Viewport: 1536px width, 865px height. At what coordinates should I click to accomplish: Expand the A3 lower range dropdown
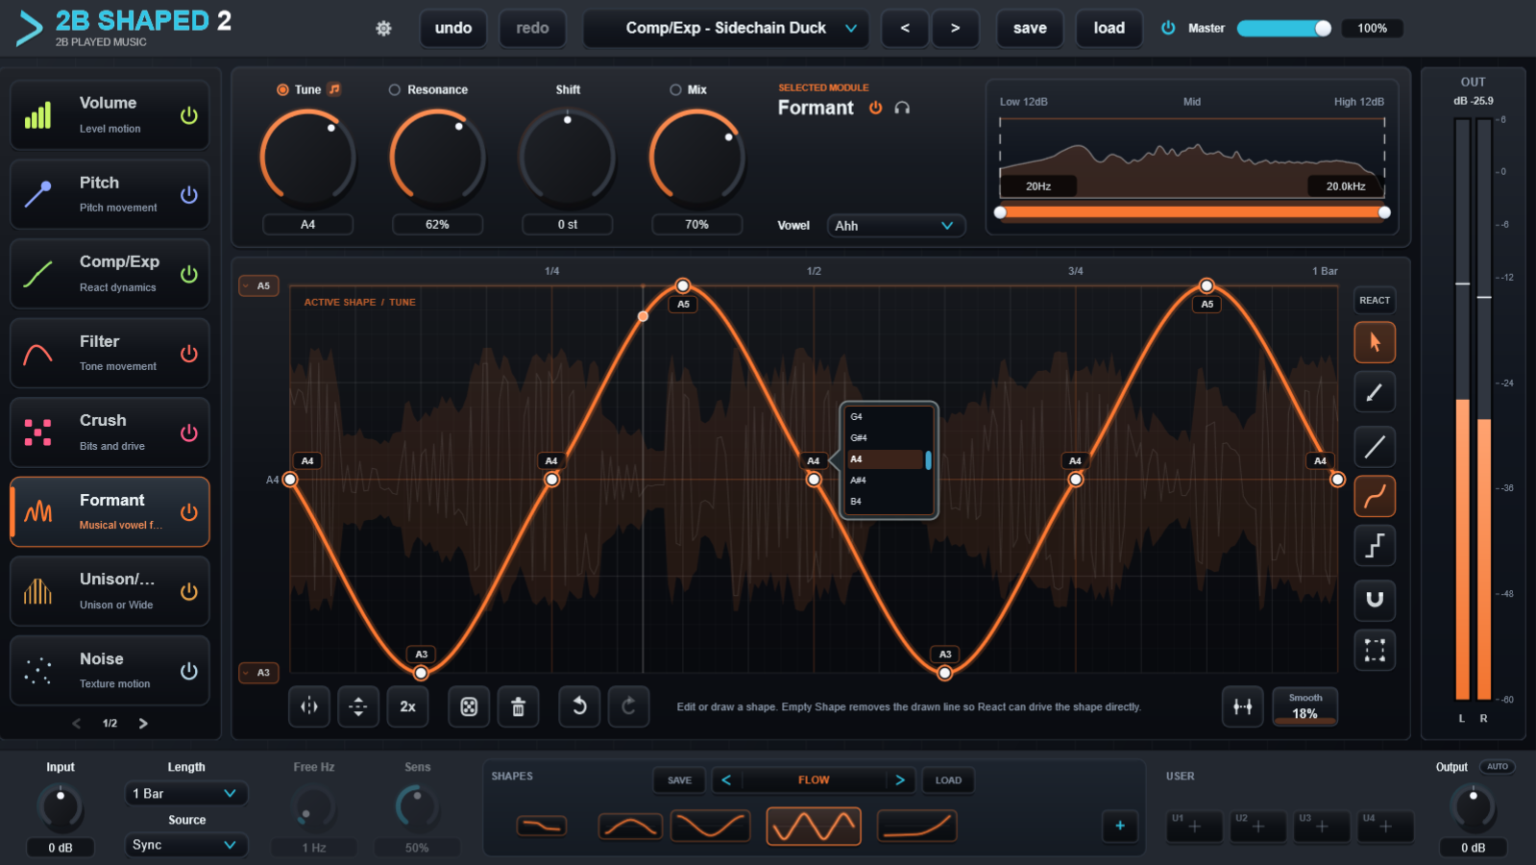258,673
